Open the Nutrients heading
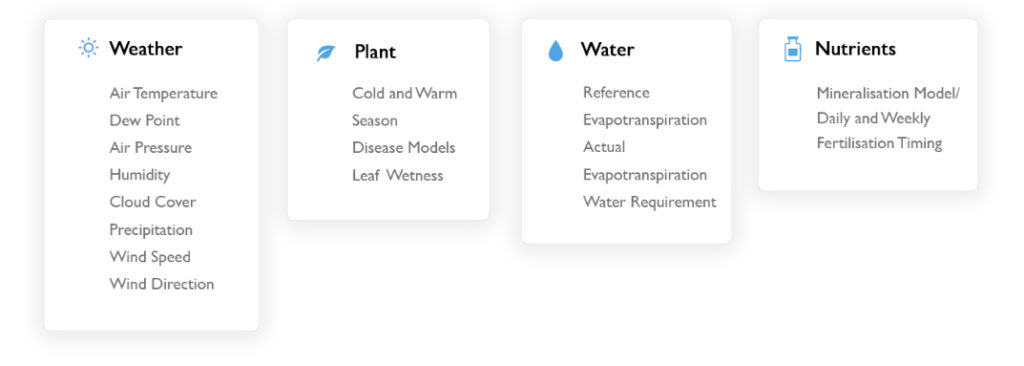Screen dimensions: 1024x366 [x=856, y=48]
